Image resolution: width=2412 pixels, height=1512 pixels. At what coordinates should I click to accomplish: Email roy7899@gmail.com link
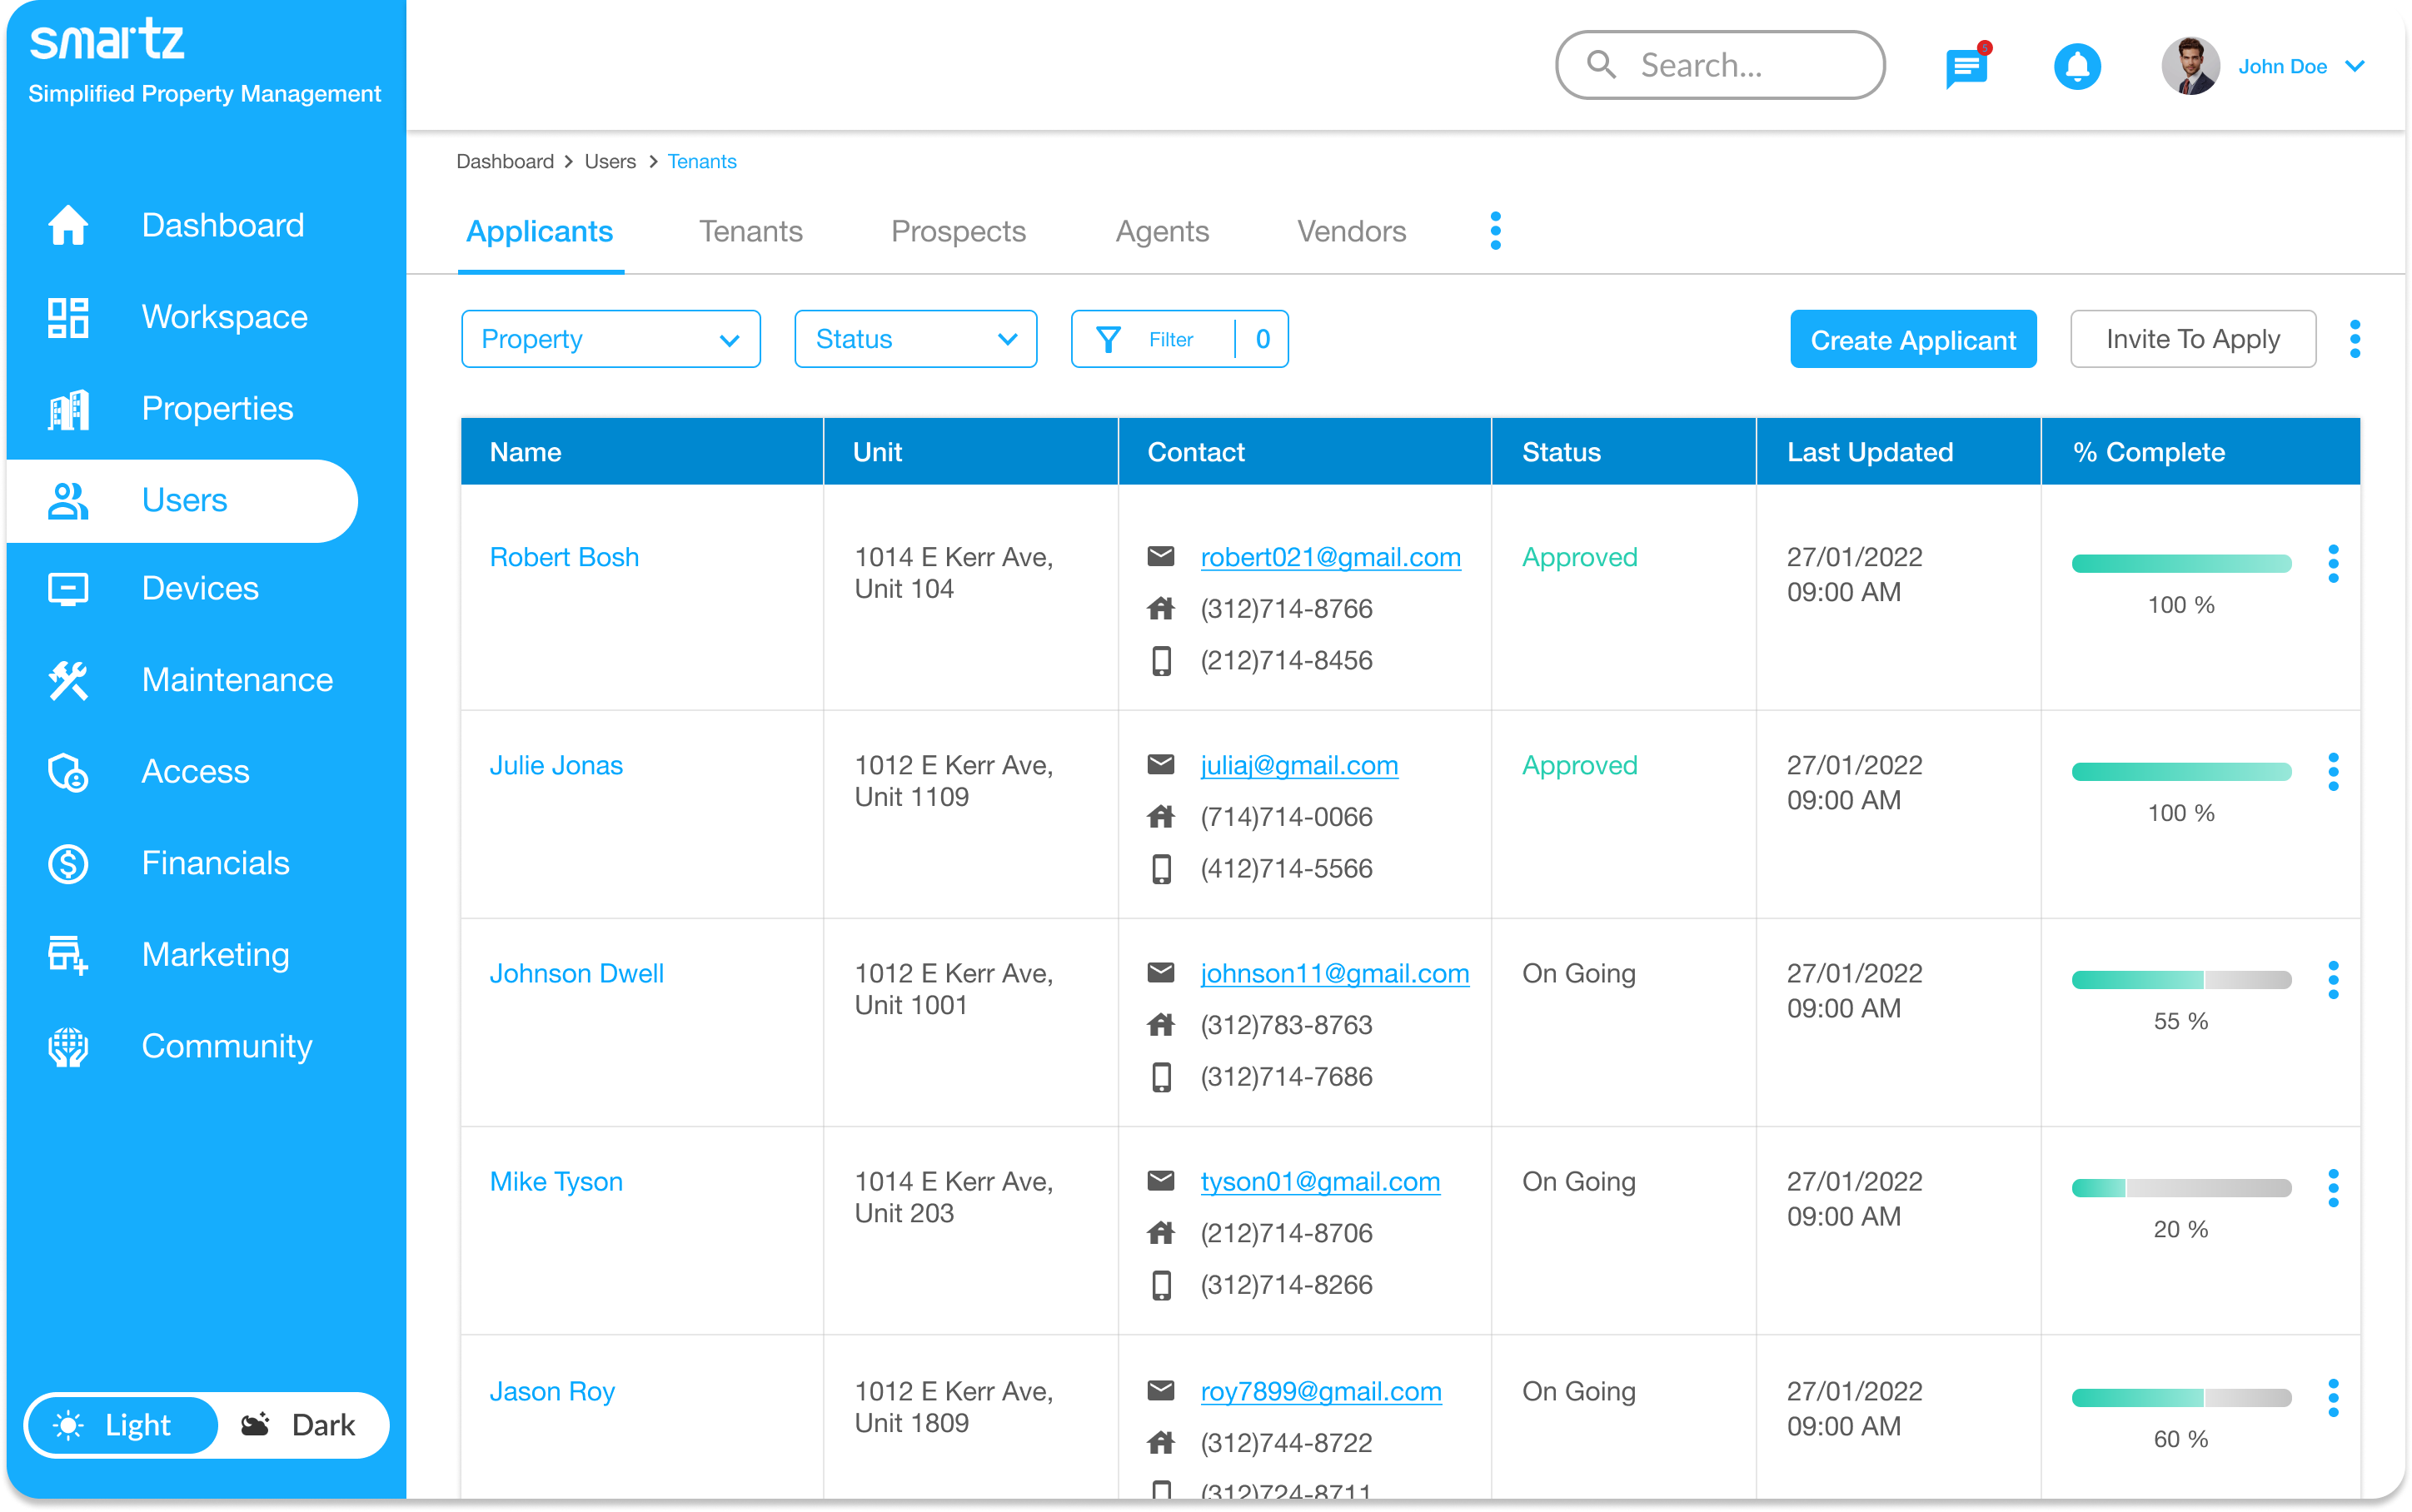pos(1321,1391)
